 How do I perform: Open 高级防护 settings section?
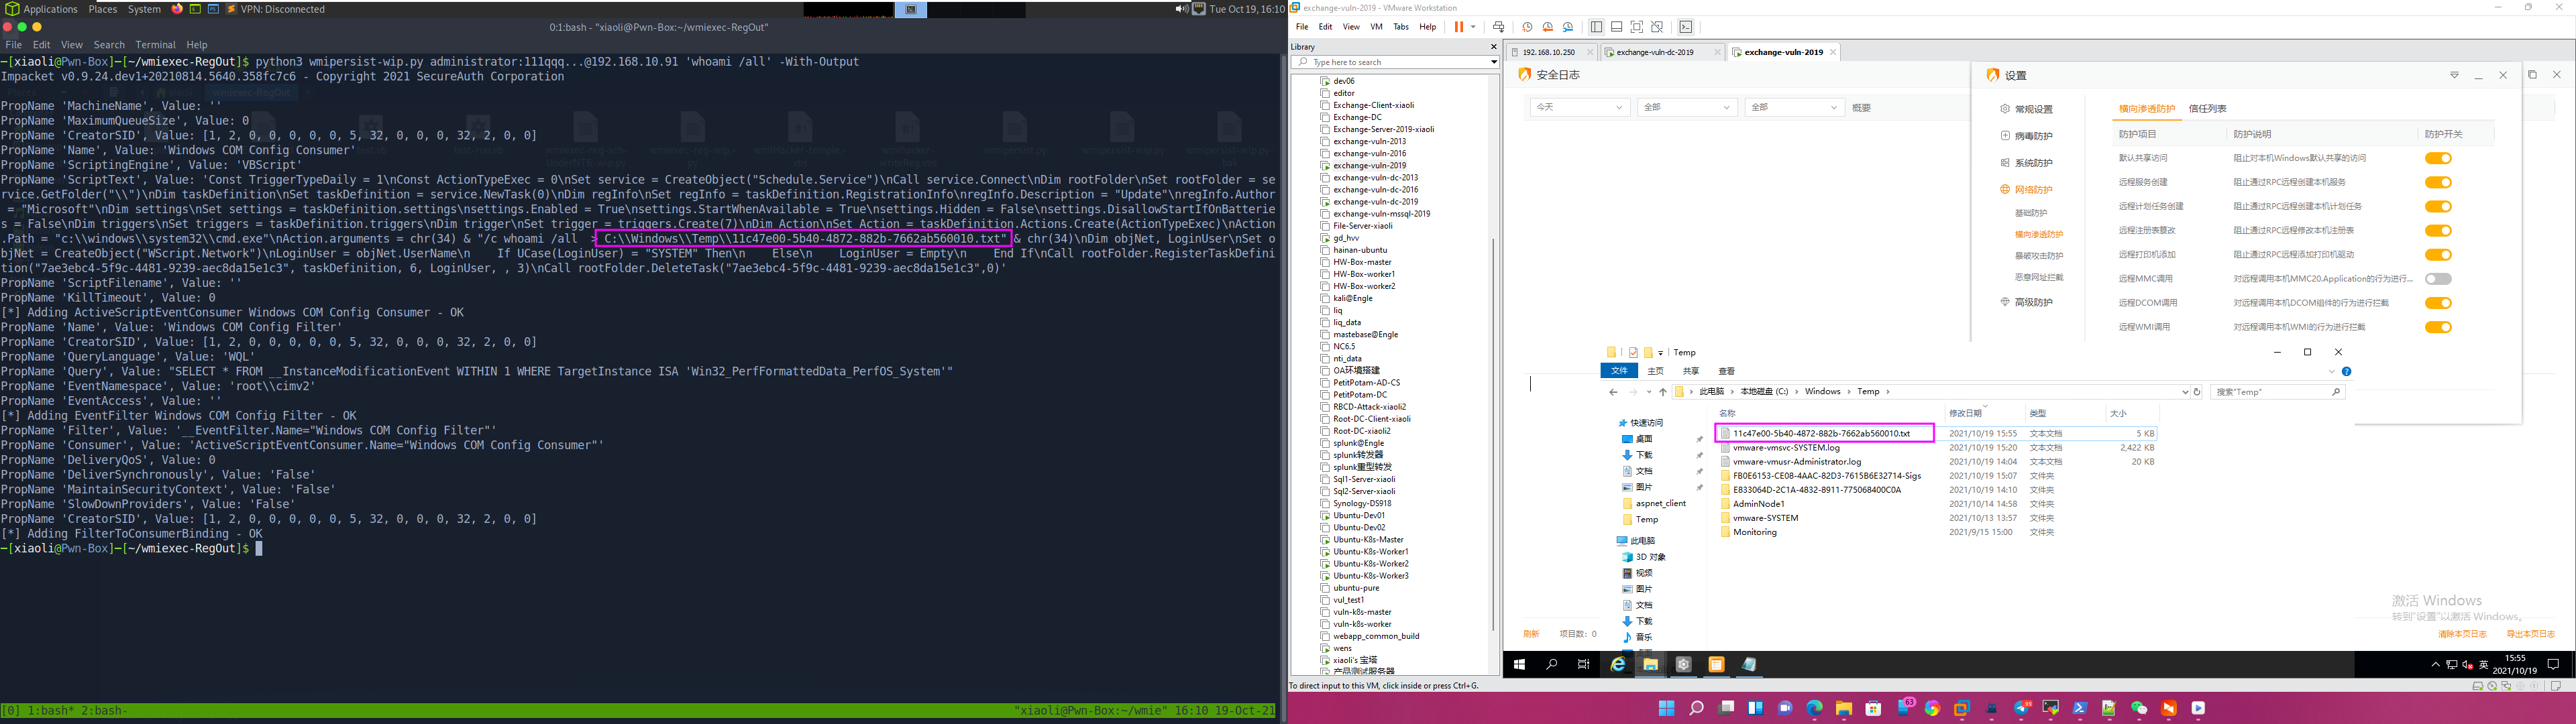pos(2027,302)
